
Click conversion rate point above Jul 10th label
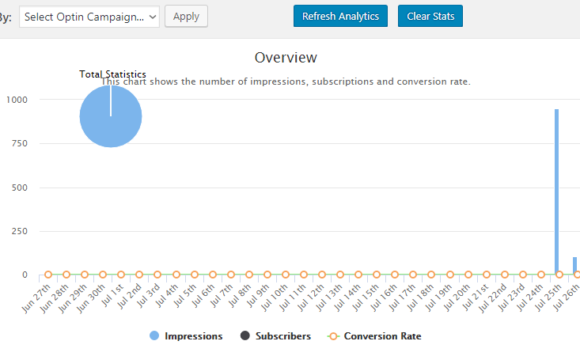click(285, 275)
